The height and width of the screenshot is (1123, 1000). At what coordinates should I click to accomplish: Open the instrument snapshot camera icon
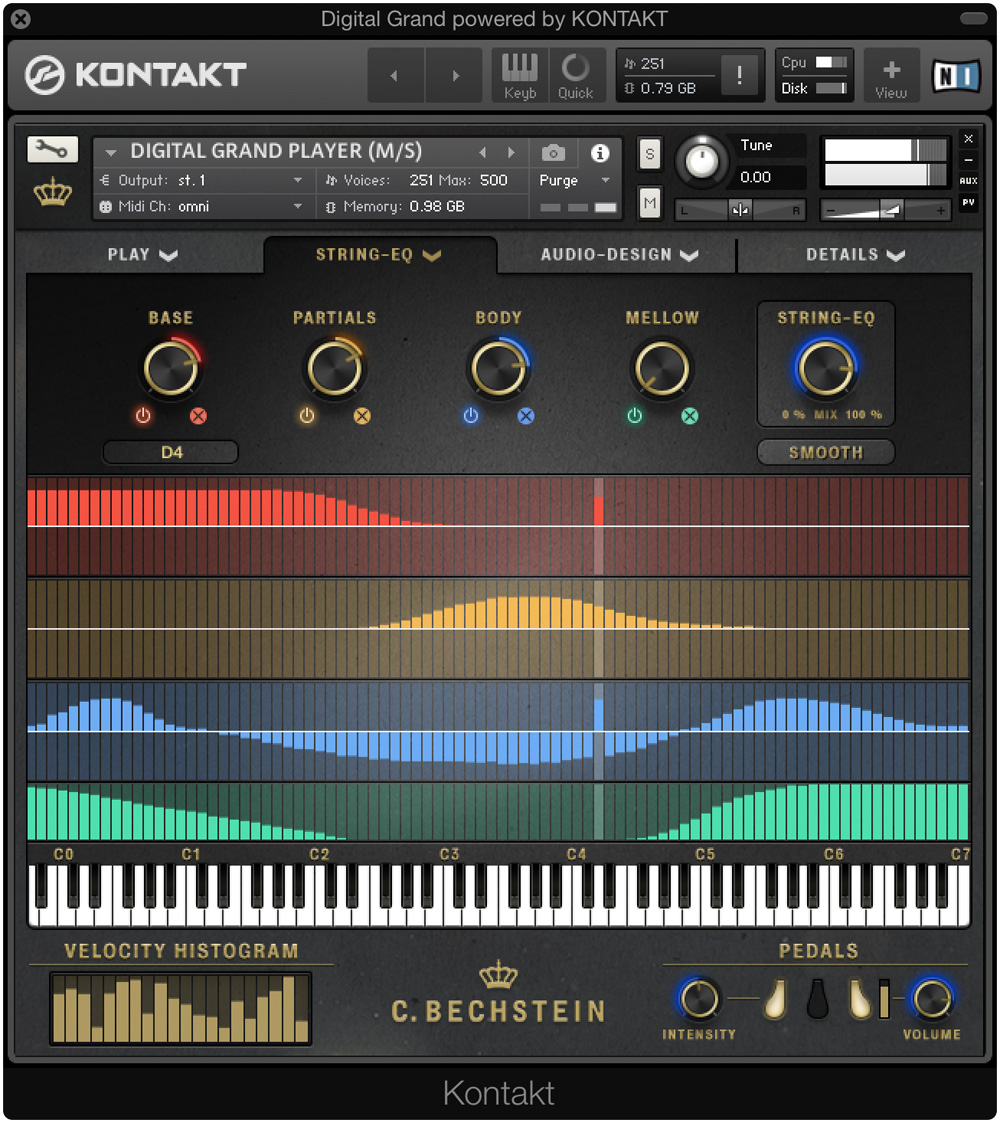coord(554,154)
